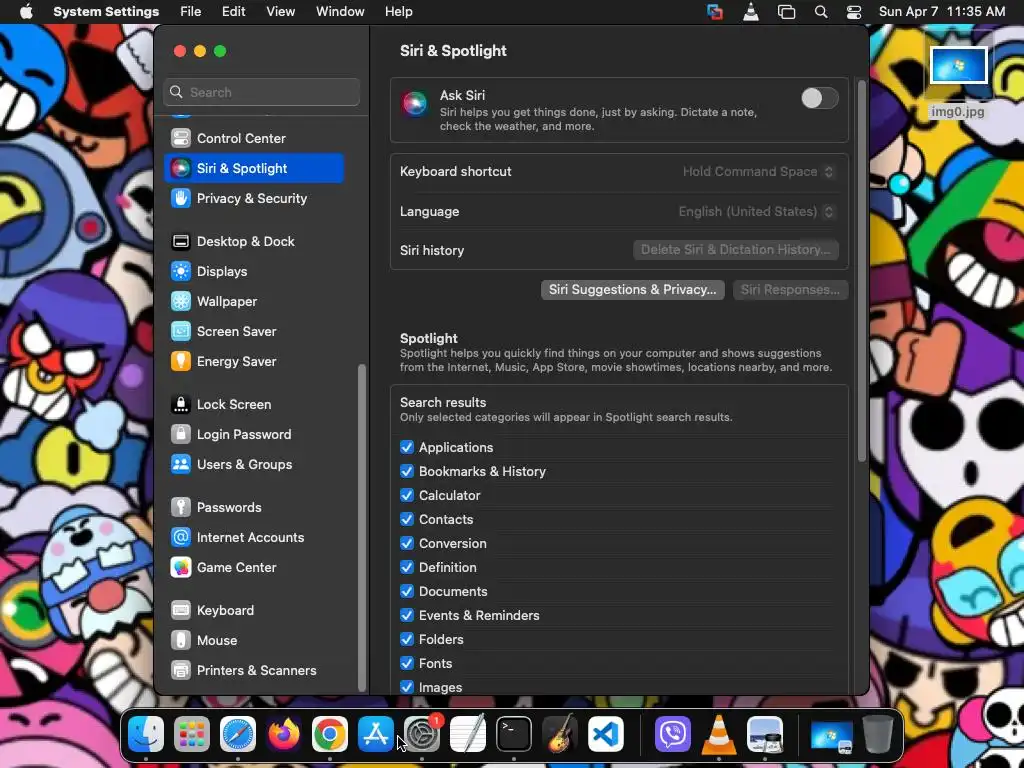Viewport: 1024px width, 768px height.
Task: Select the Wallpaper flower icon
Action: (181, 301)
